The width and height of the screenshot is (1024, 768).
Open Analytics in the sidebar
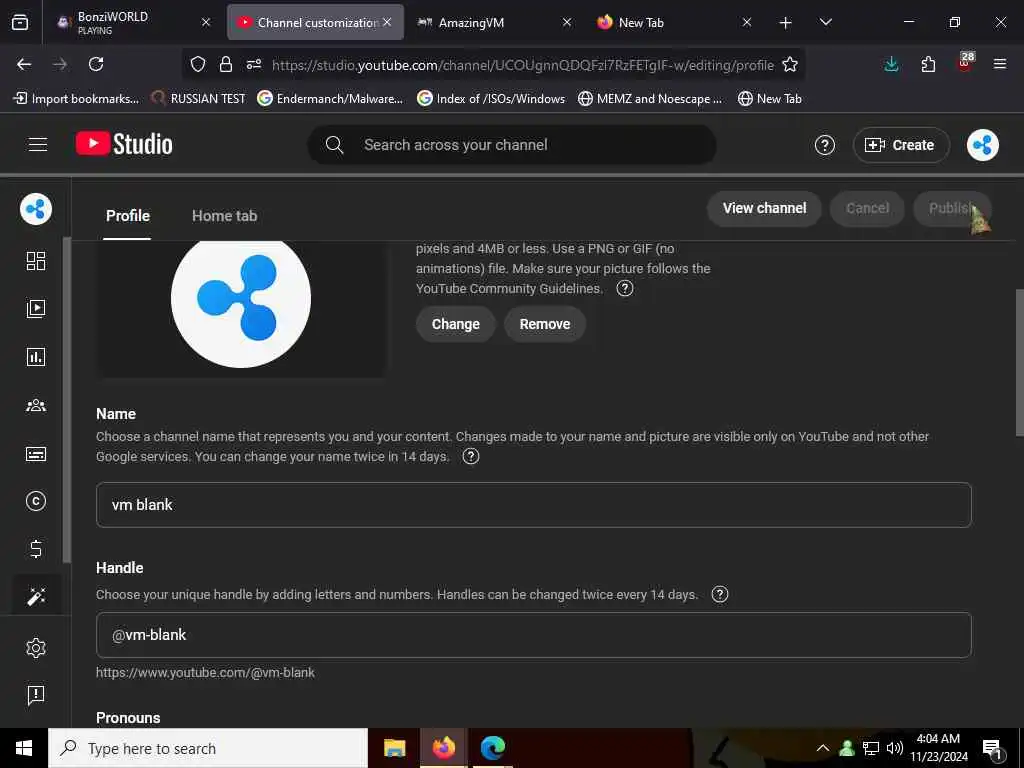[36, 357]
